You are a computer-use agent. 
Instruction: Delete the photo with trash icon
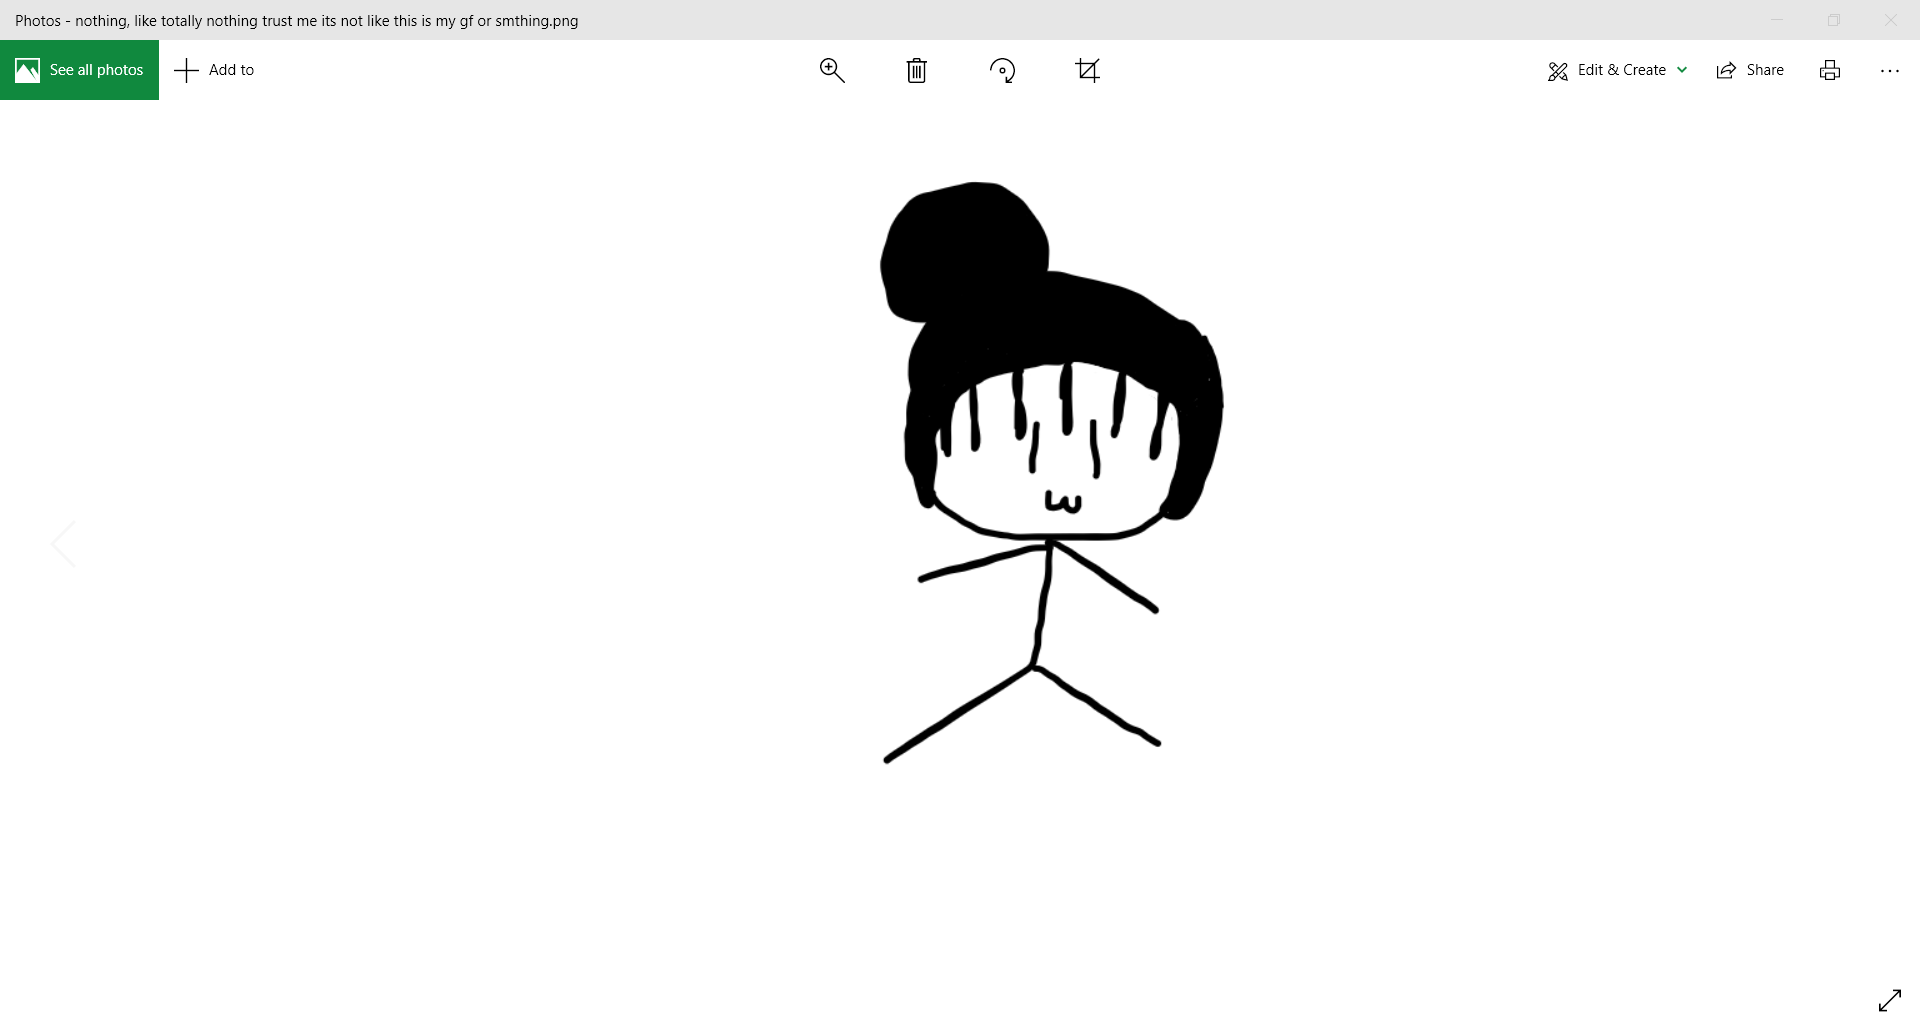tap(916, 70)
